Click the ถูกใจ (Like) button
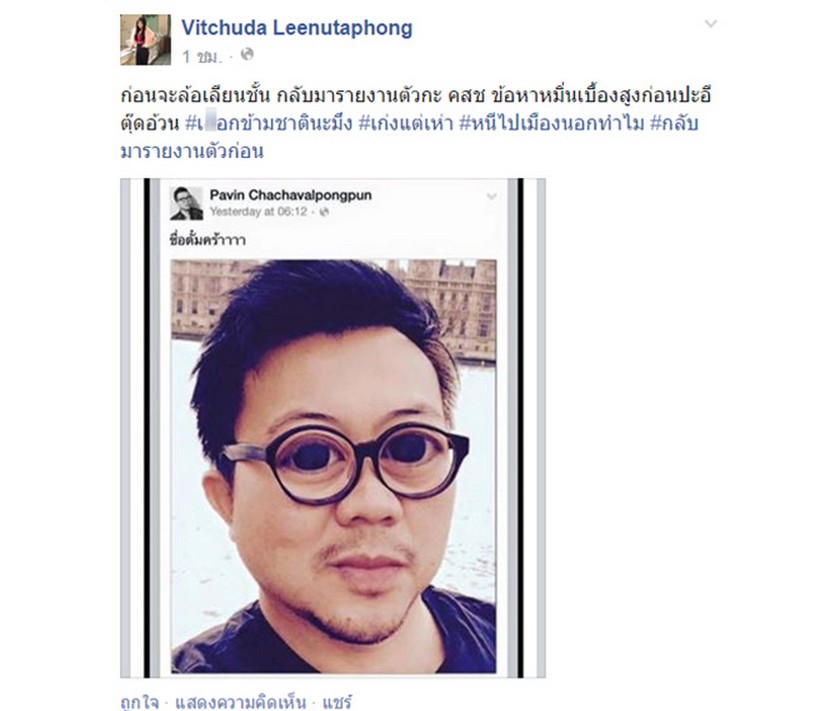837x711 pixels. point(139,702)
